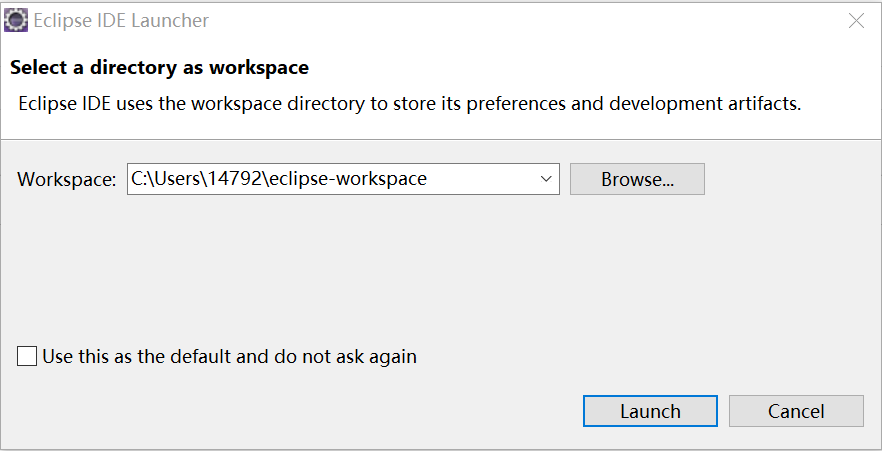Click the separator line under the description banner
The height and width of the screenshot is (451, 882).
click(440, 139)
